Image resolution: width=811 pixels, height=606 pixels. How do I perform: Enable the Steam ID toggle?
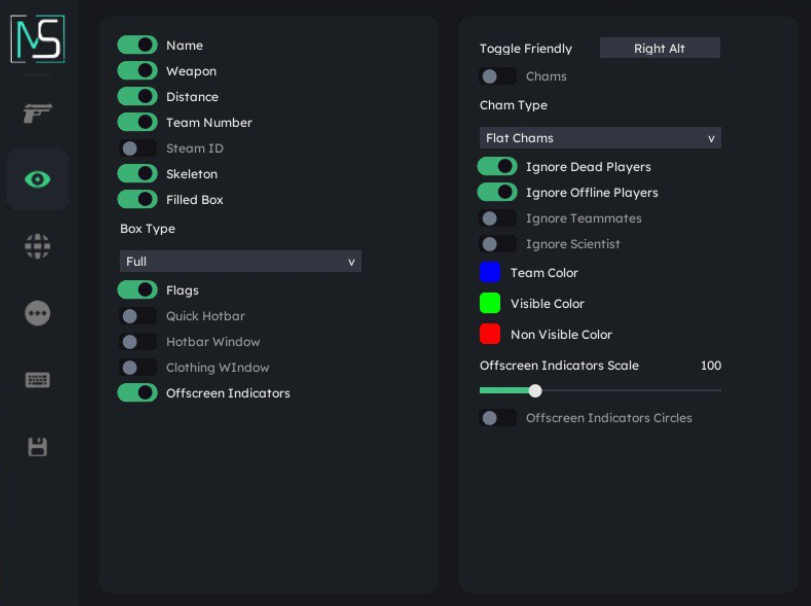coord(137,148)
